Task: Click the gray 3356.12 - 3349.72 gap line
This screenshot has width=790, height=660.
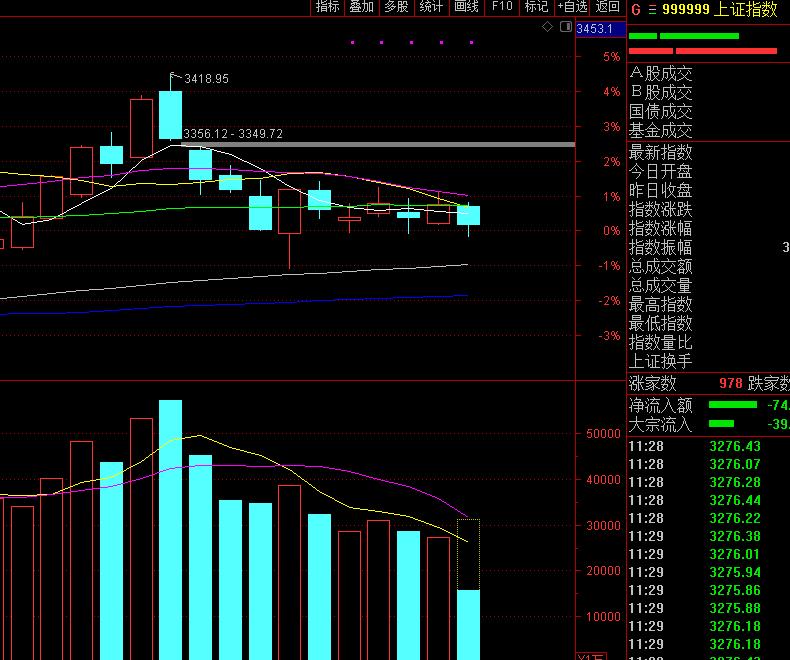Action: [x=380, y=145]
